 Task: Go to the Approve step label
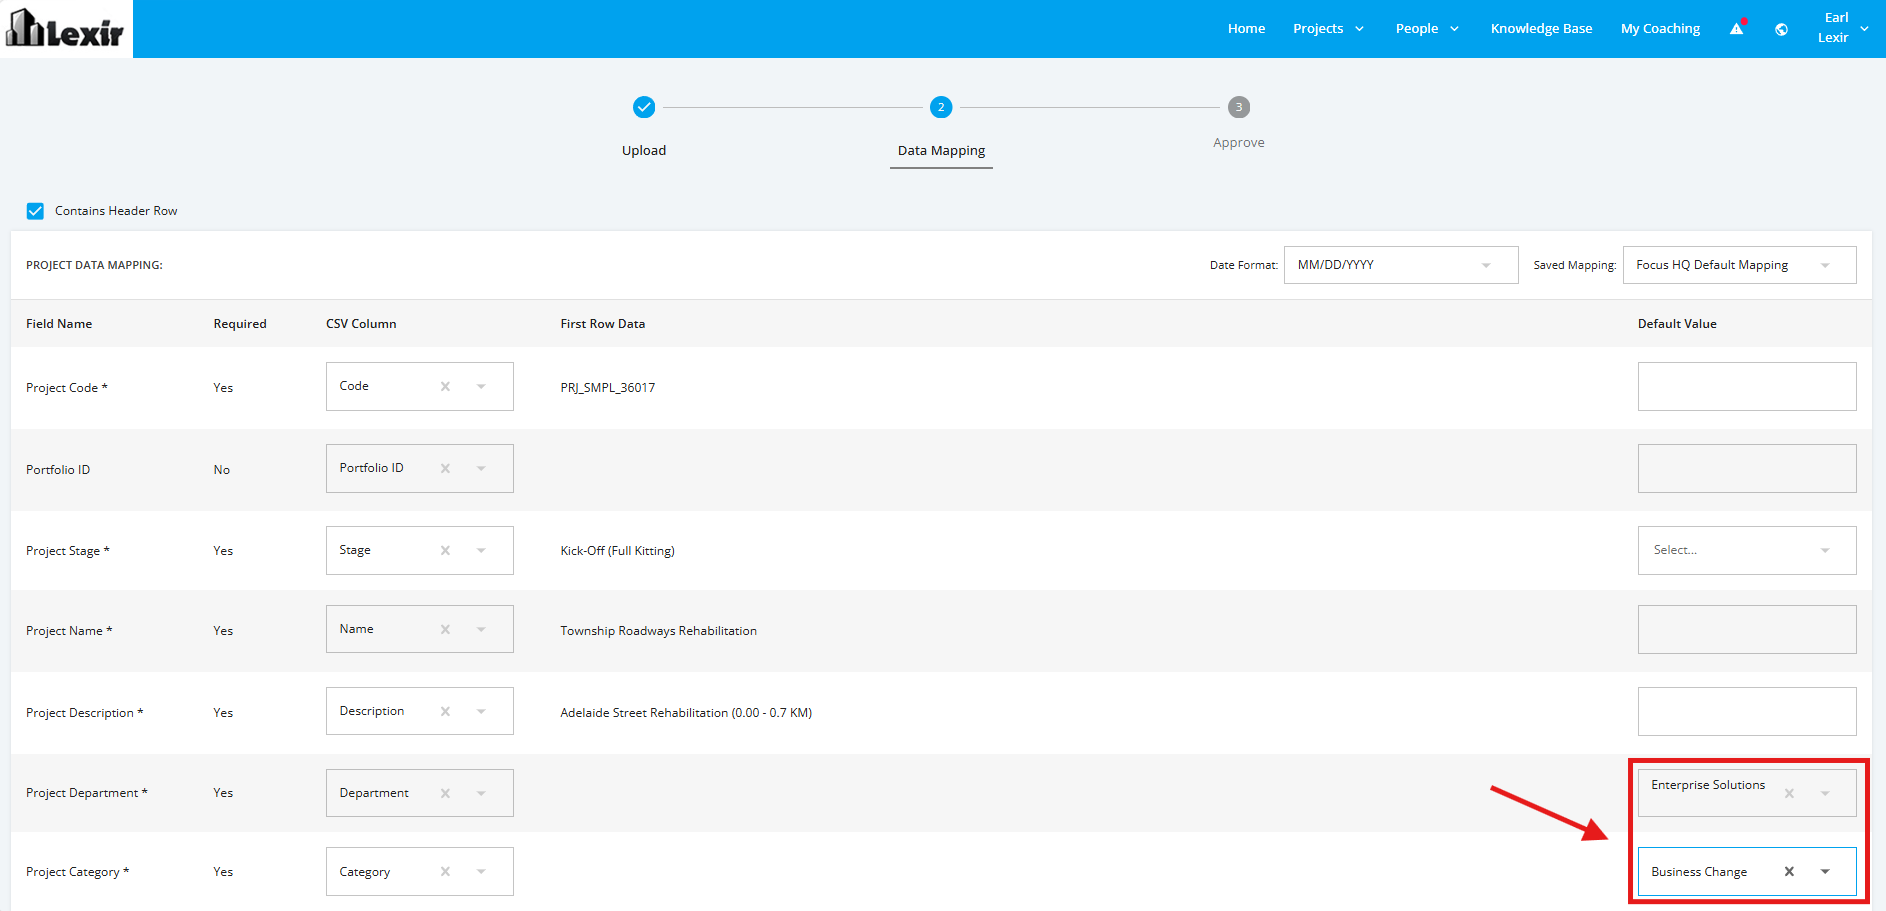click(1239, 142)
